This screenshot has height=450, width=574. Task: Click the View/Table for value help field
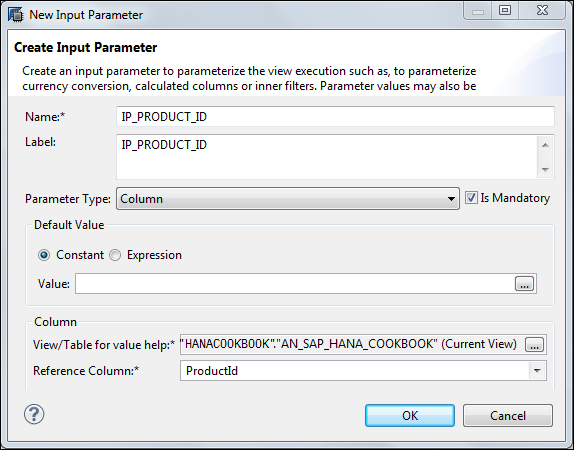click(352, 345)
